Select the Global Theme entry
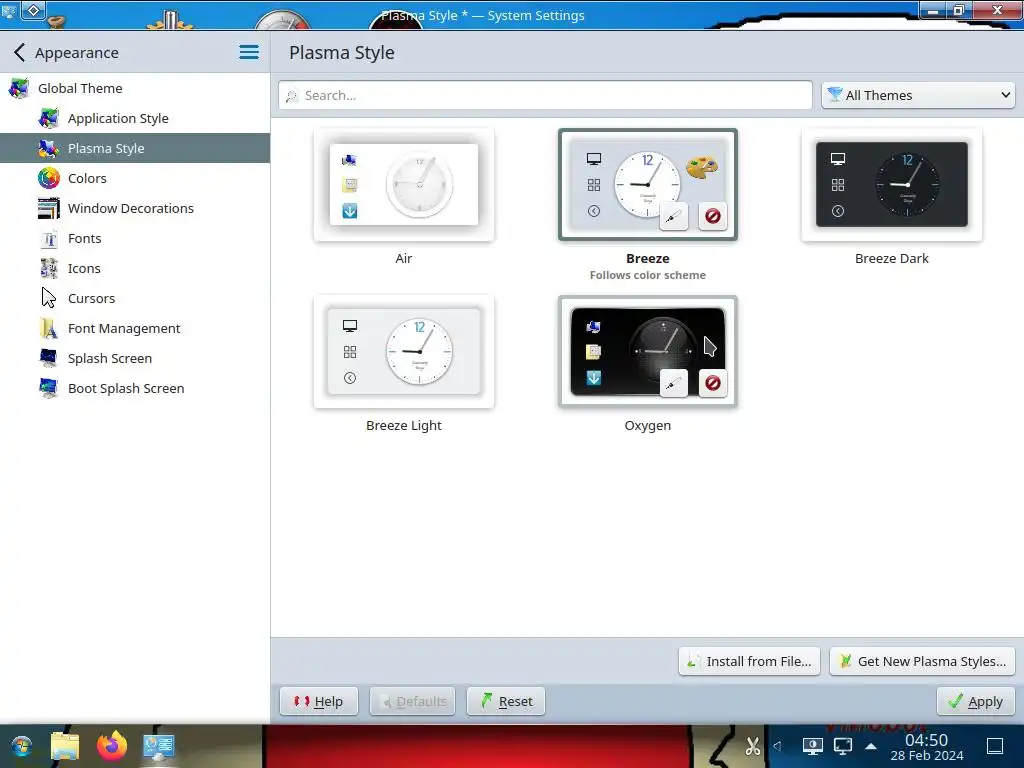The width and height of the screenshot is (1024, 768). 135,88
